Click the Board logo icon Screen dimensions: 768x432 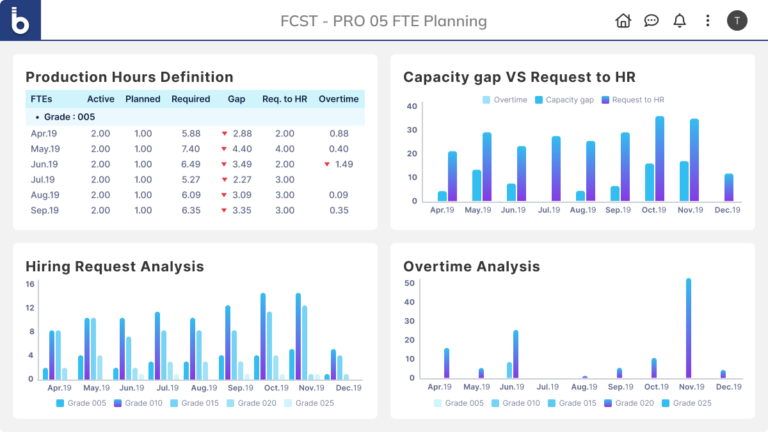[x=20, y=20]
